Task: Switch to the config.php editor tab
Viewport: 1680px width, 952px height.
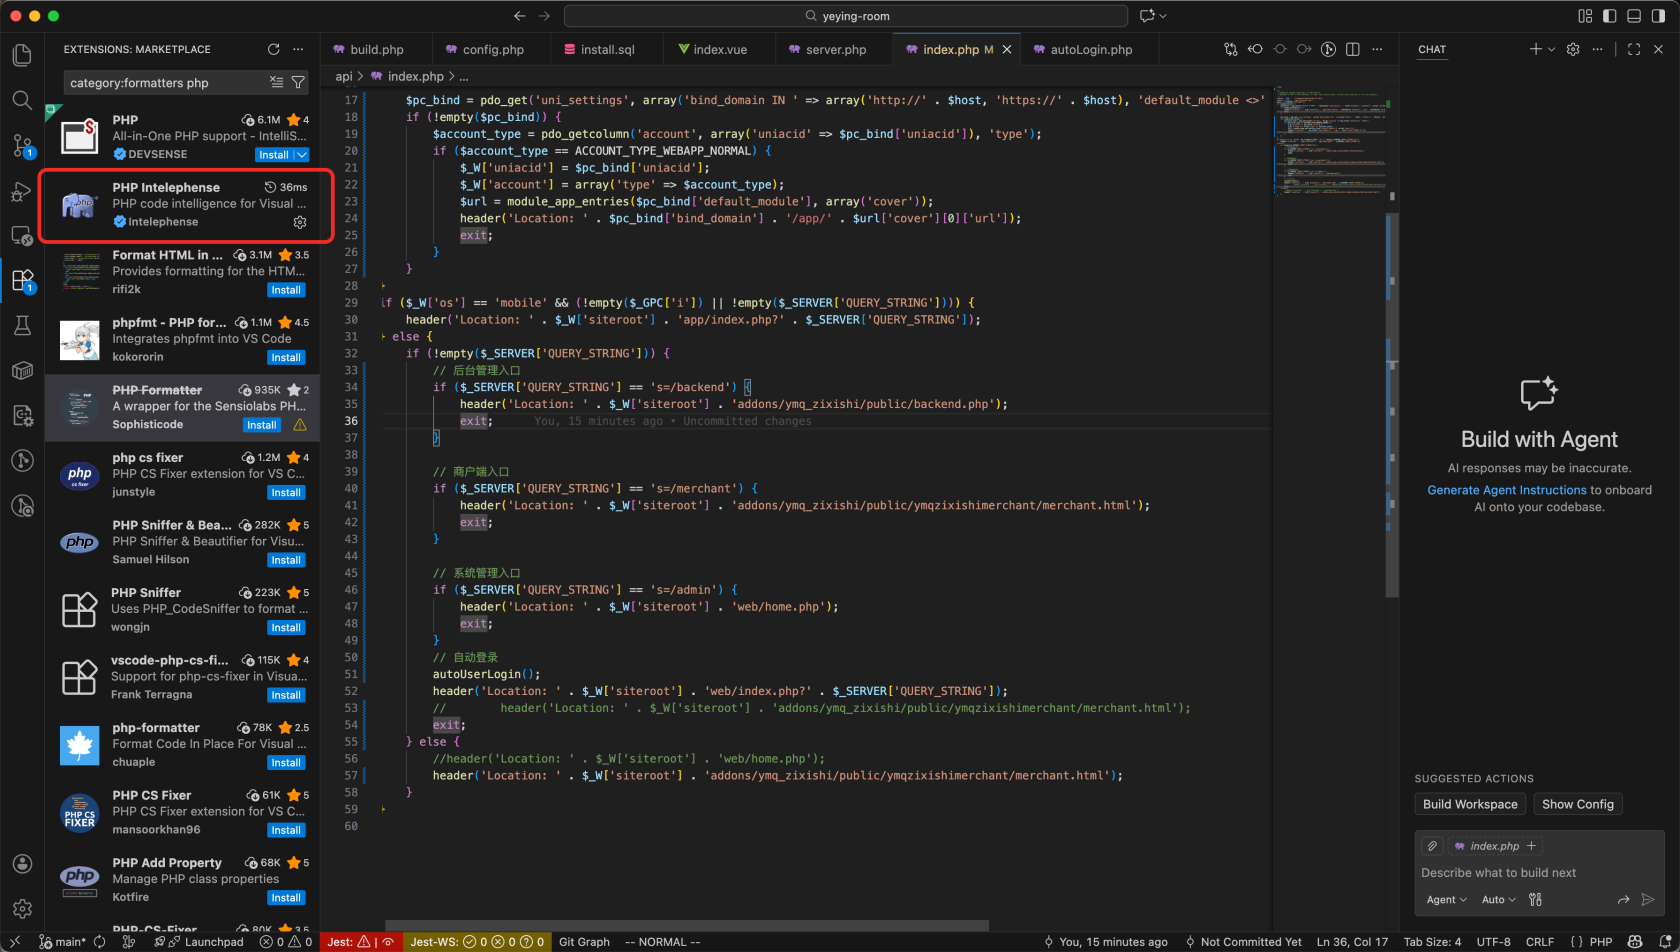Action: (493, 49)
